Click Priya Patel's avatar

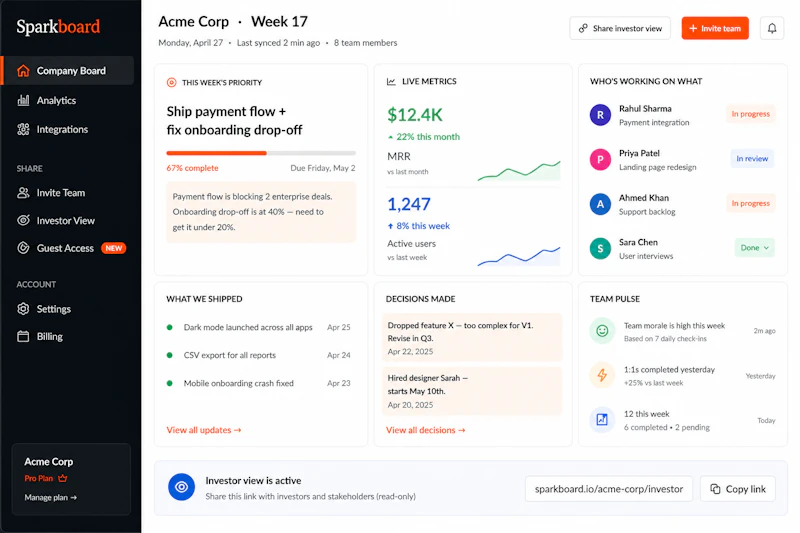tap(600, 160)
